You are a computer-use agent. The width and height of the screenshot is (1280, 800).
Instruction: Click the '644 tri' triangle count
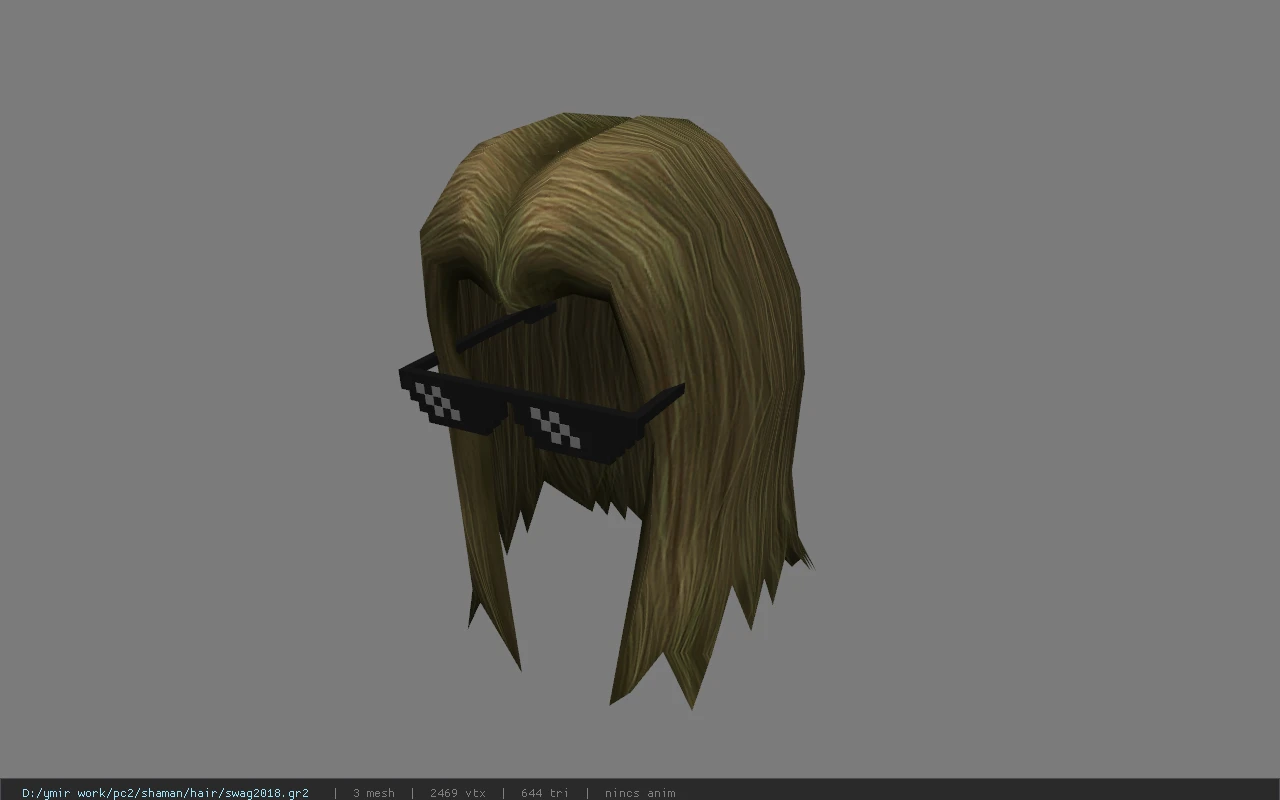[x=544, y=793]
